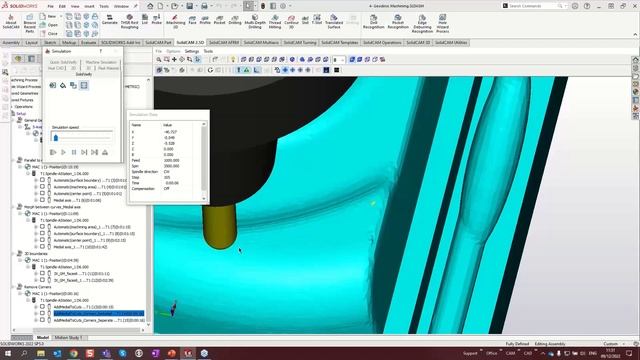
Task: Select the Pocket operation icon
Action: [x=219, y=20]
